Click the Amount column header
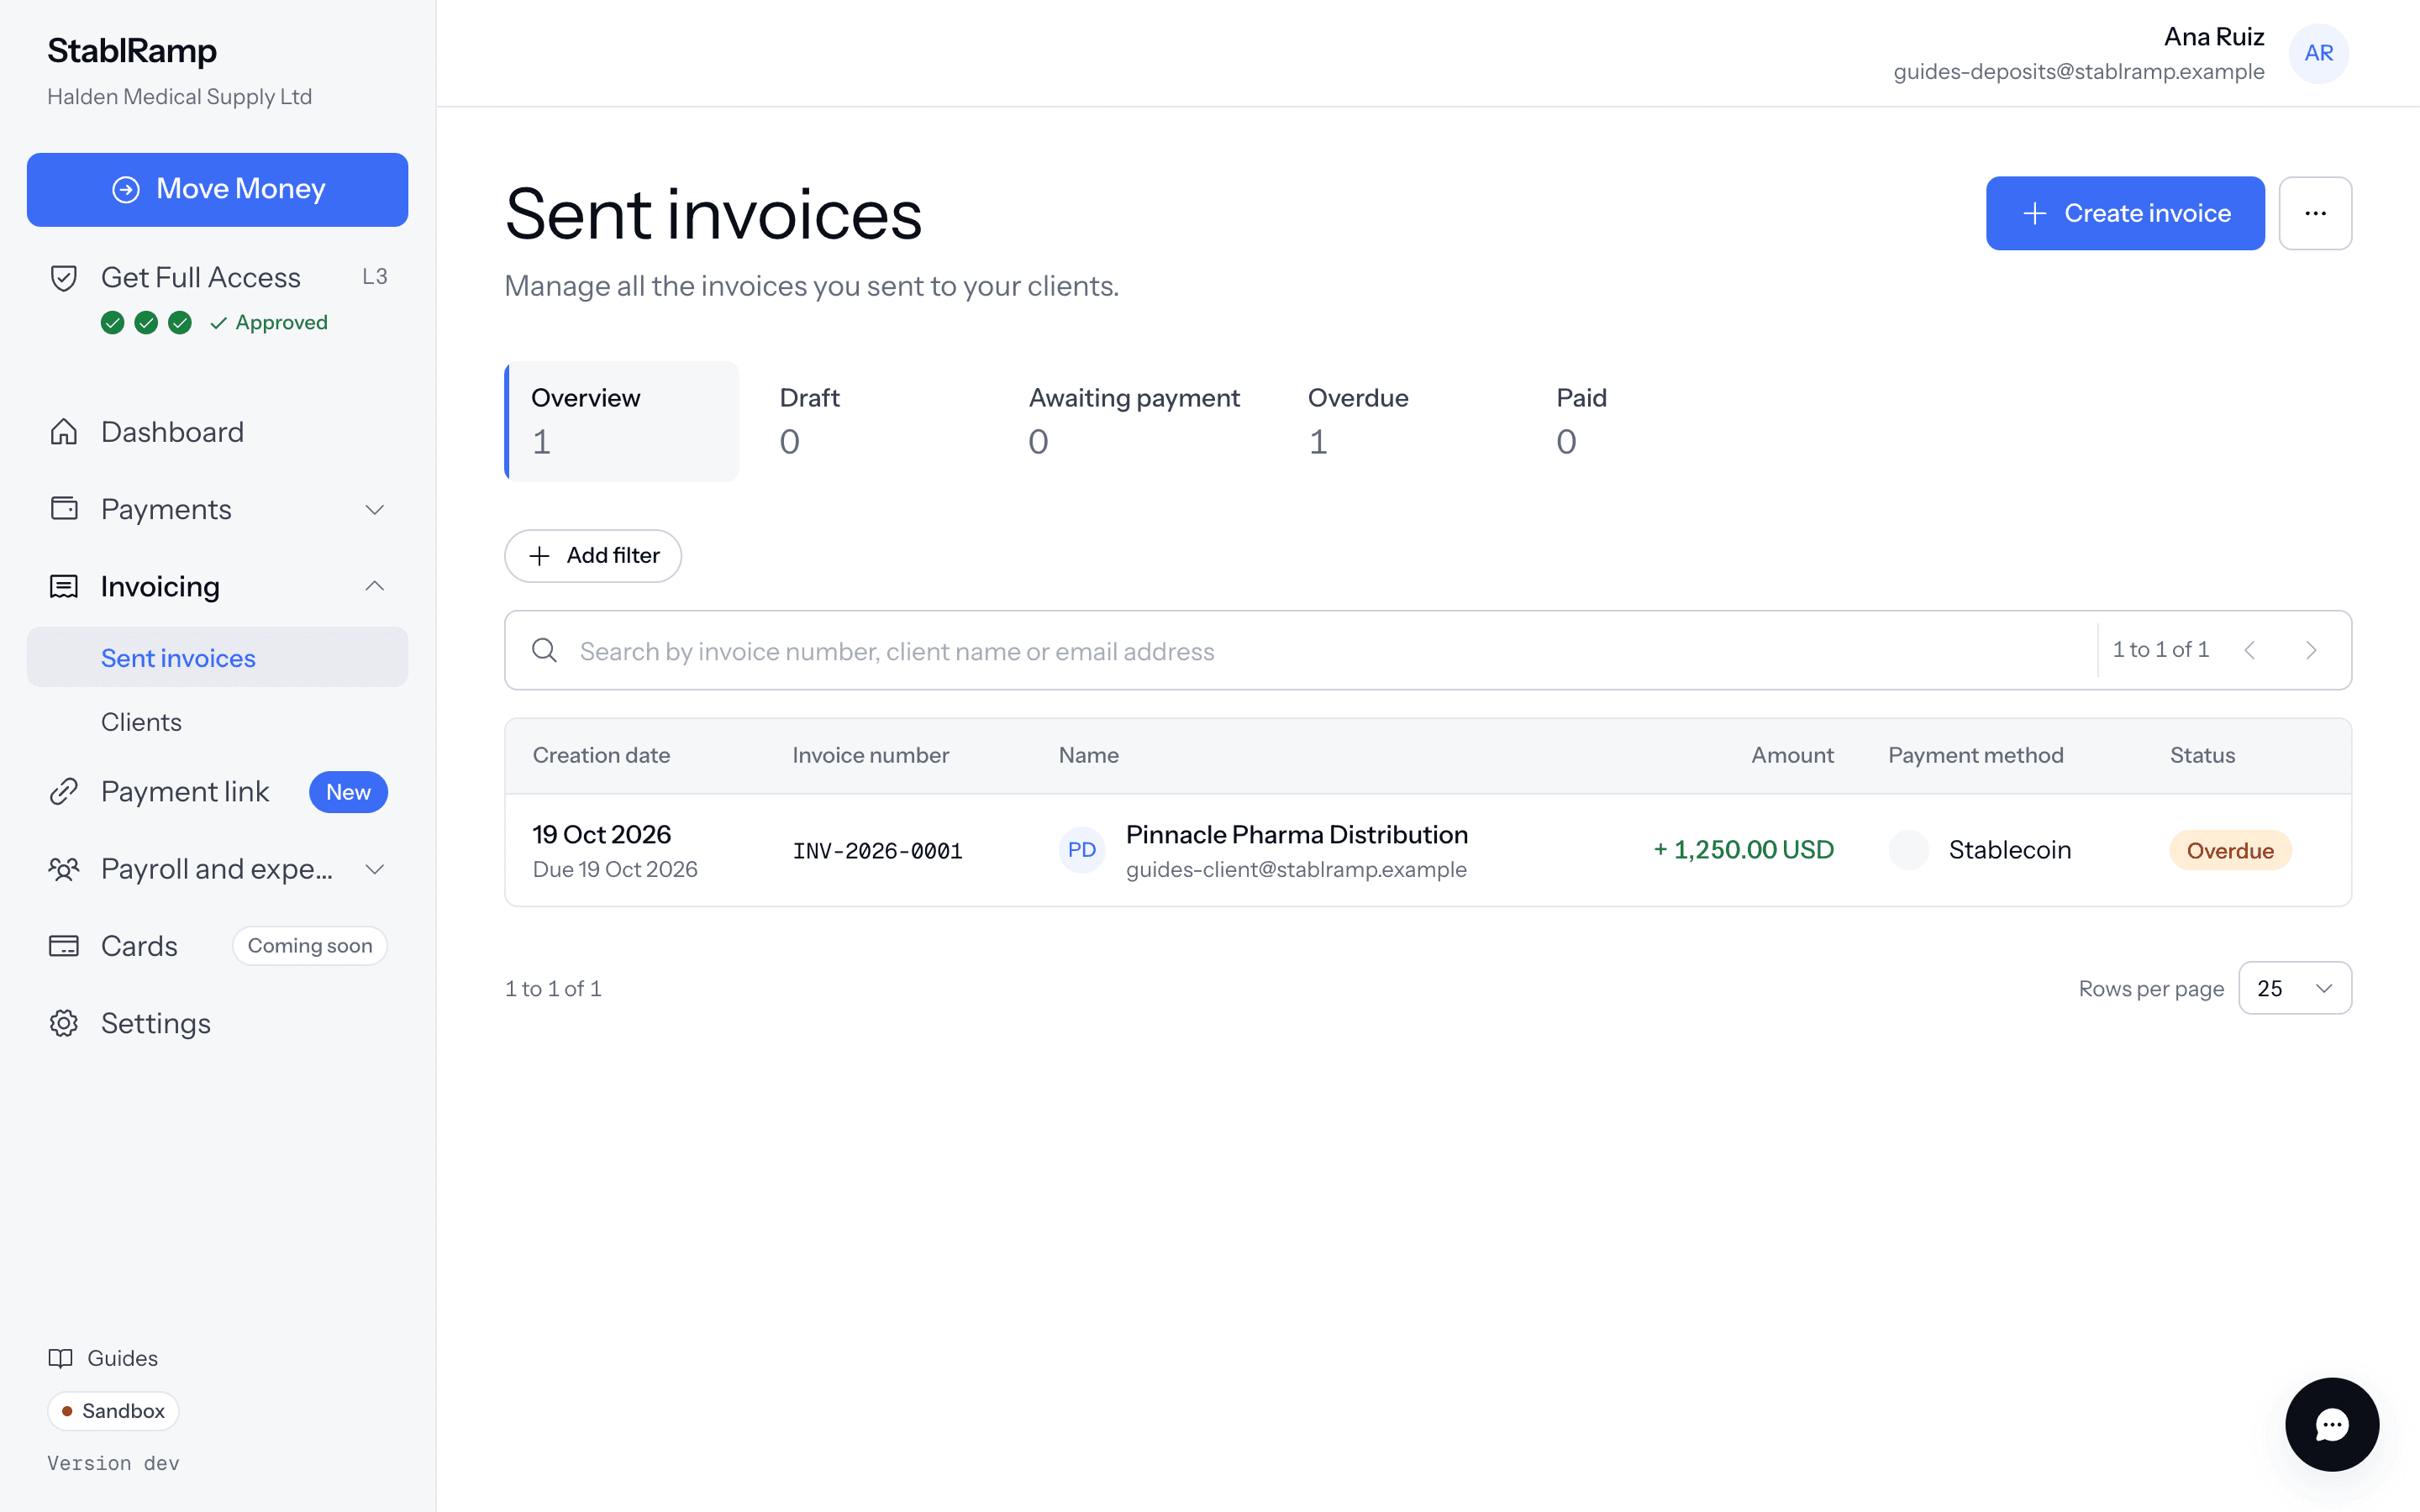Image resolution: width=2420 pixels, height=1512 pixels. 1792,755
